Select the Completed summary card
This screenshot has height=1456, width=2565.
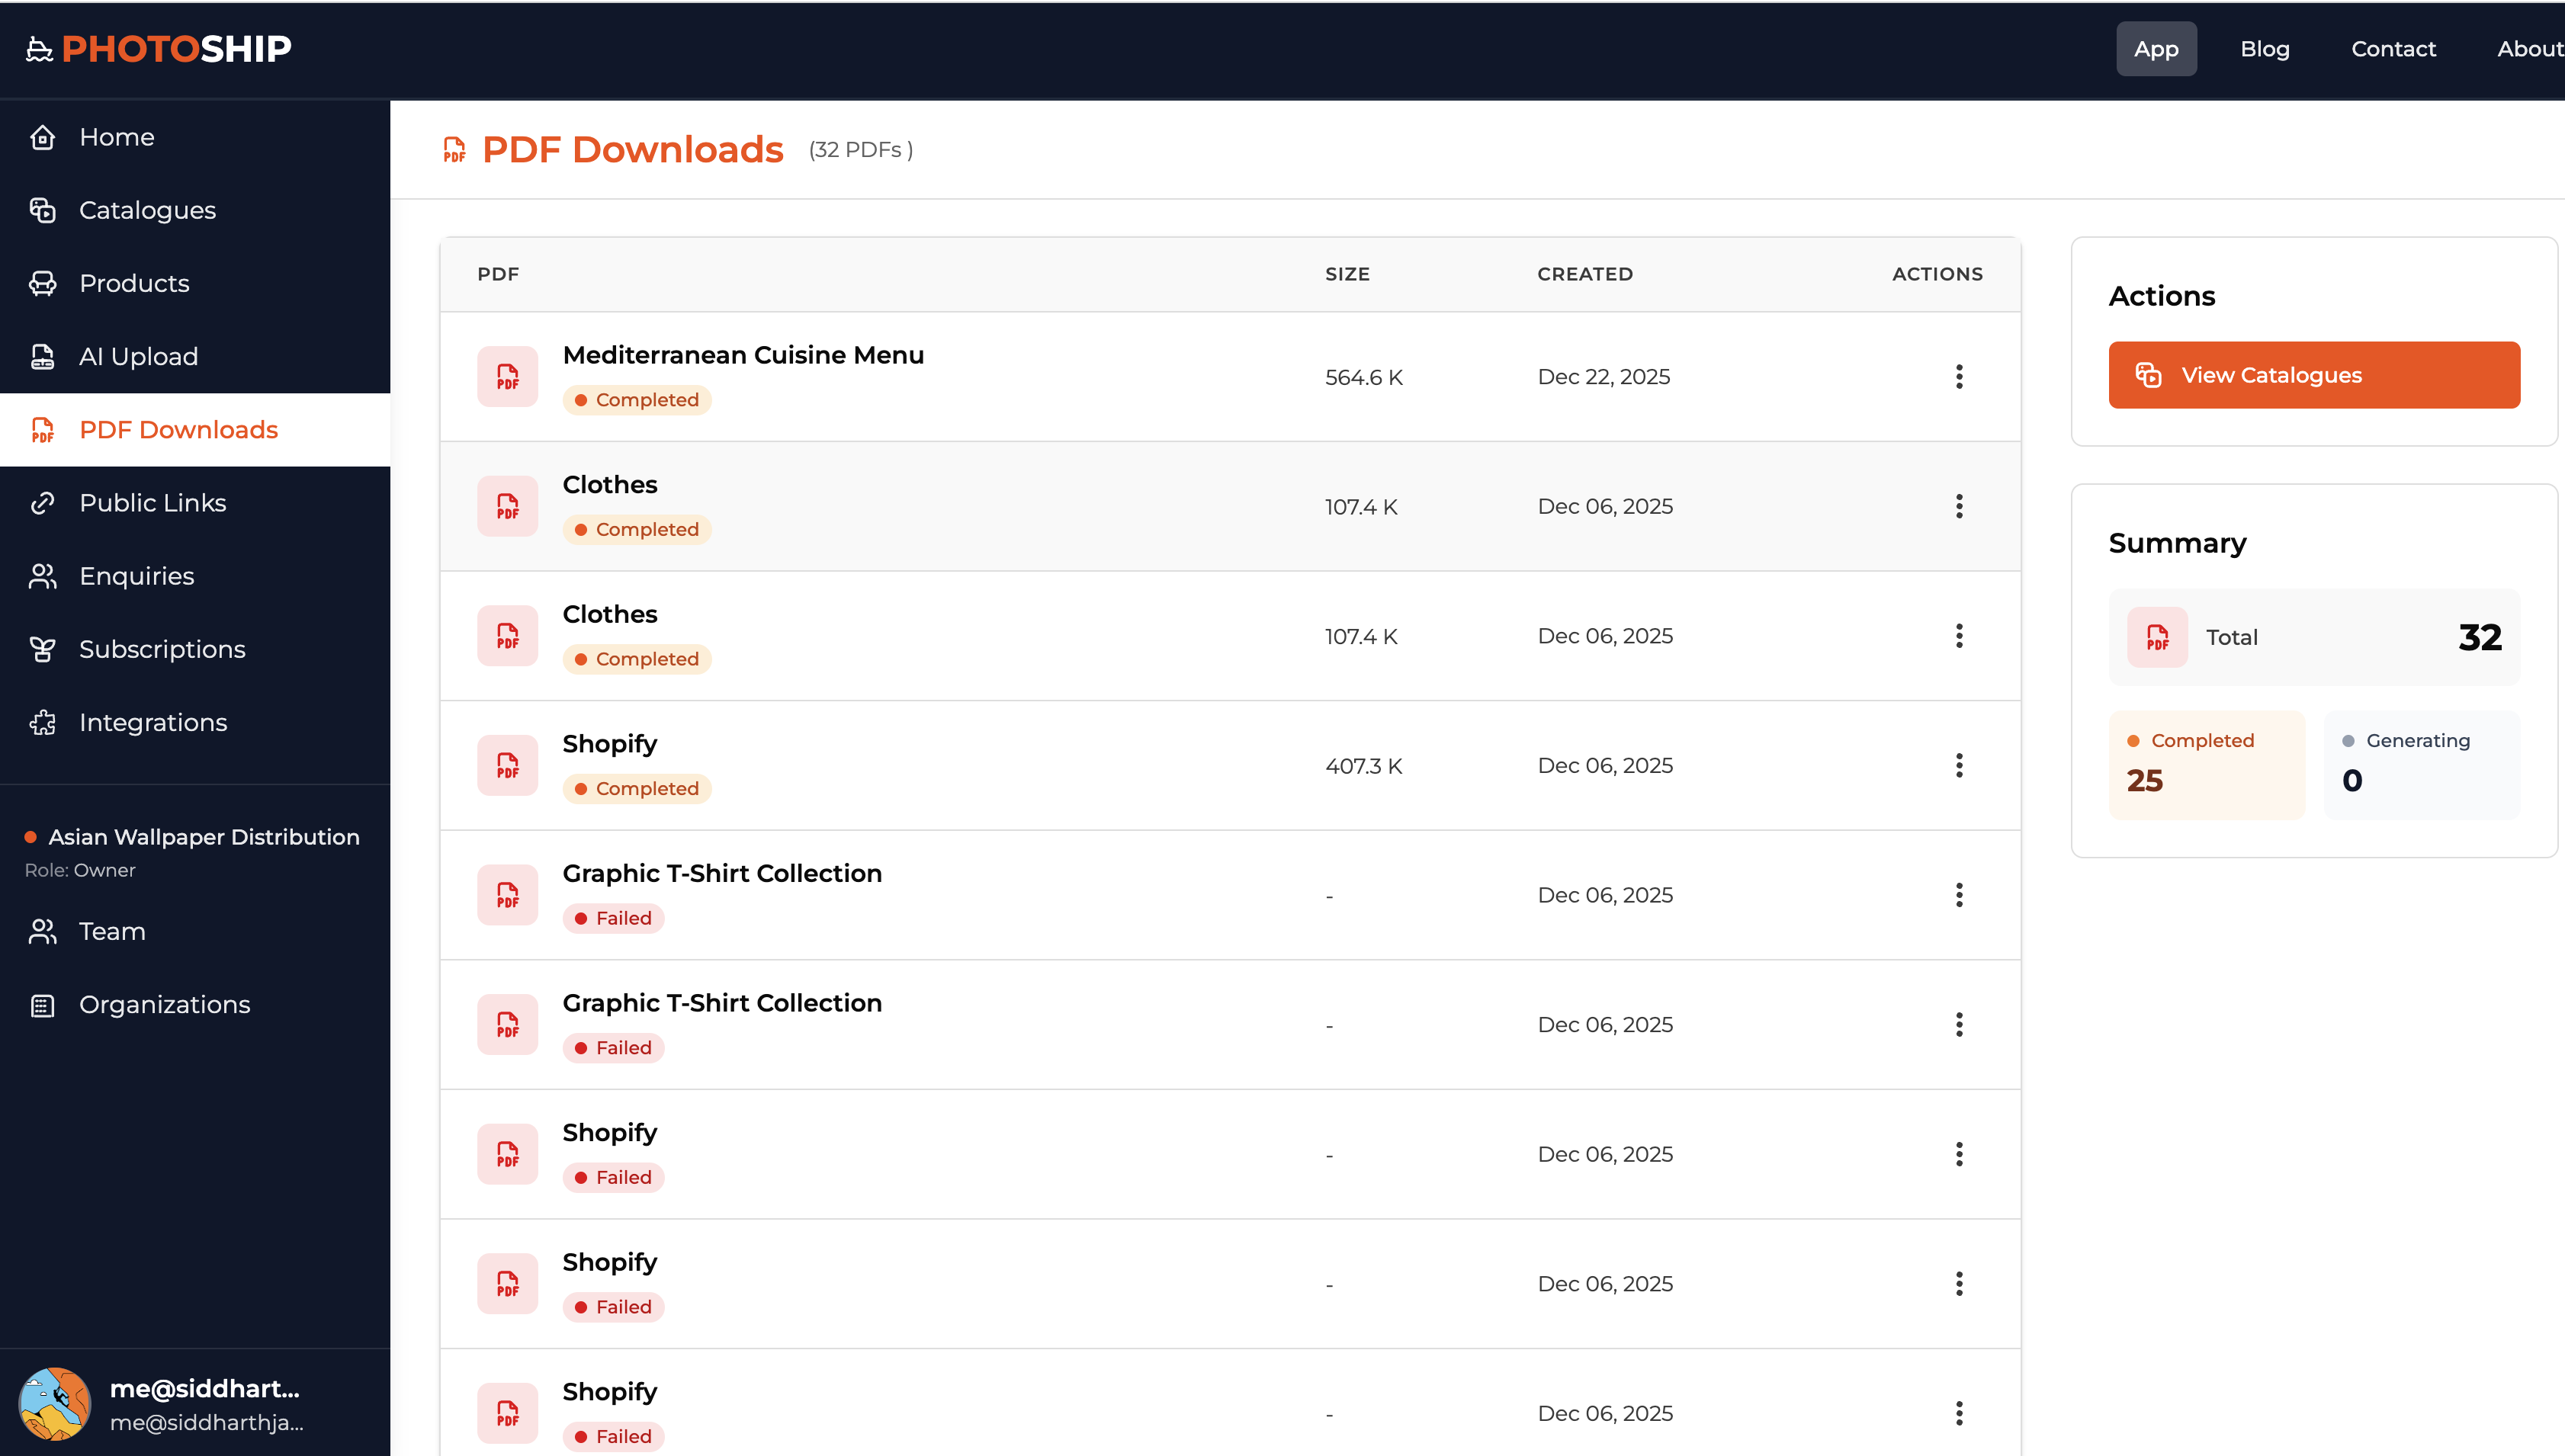point(2205,765)
